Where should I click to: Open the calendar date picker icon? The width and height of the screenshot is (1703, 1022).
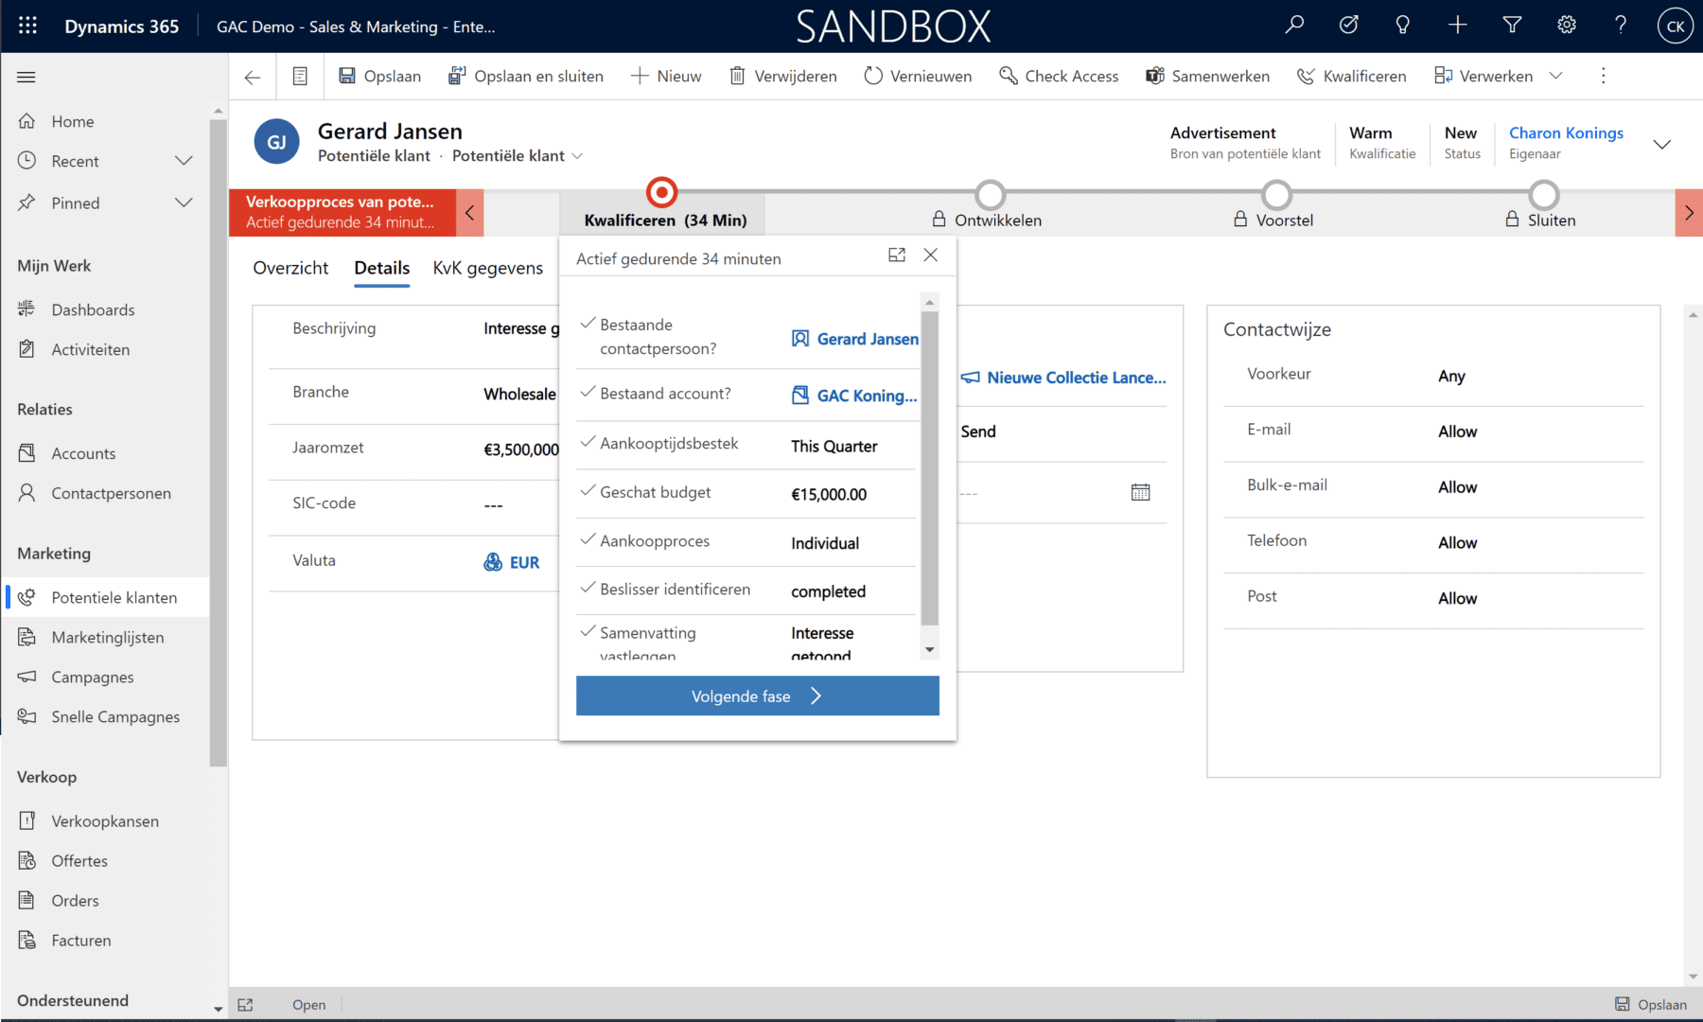[1140, 492]
